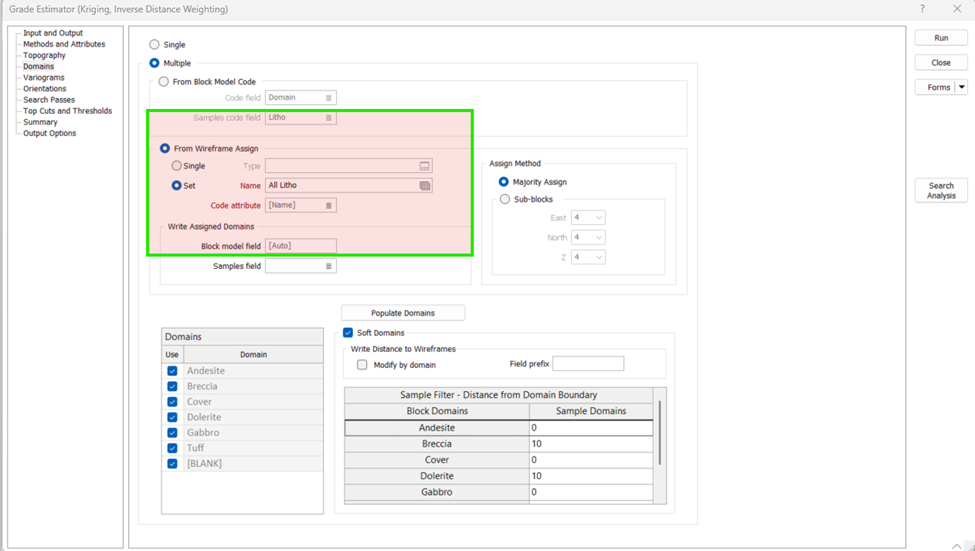Screen dimensions: 975x551
Task: Click the Code attribute list icon
Action: [328, 206]
